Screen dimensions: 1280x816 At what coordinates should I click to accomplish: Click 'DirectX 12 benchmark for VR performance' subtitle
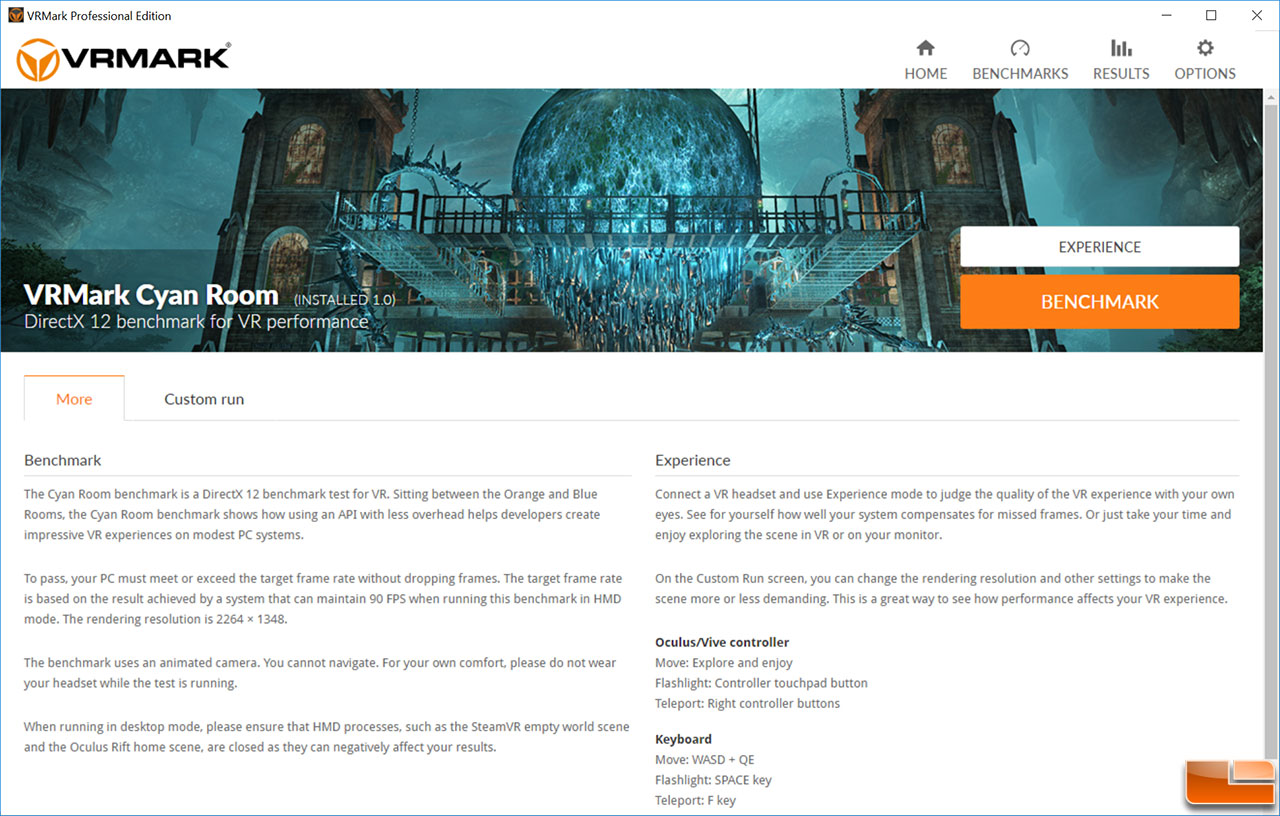point(196,322)
